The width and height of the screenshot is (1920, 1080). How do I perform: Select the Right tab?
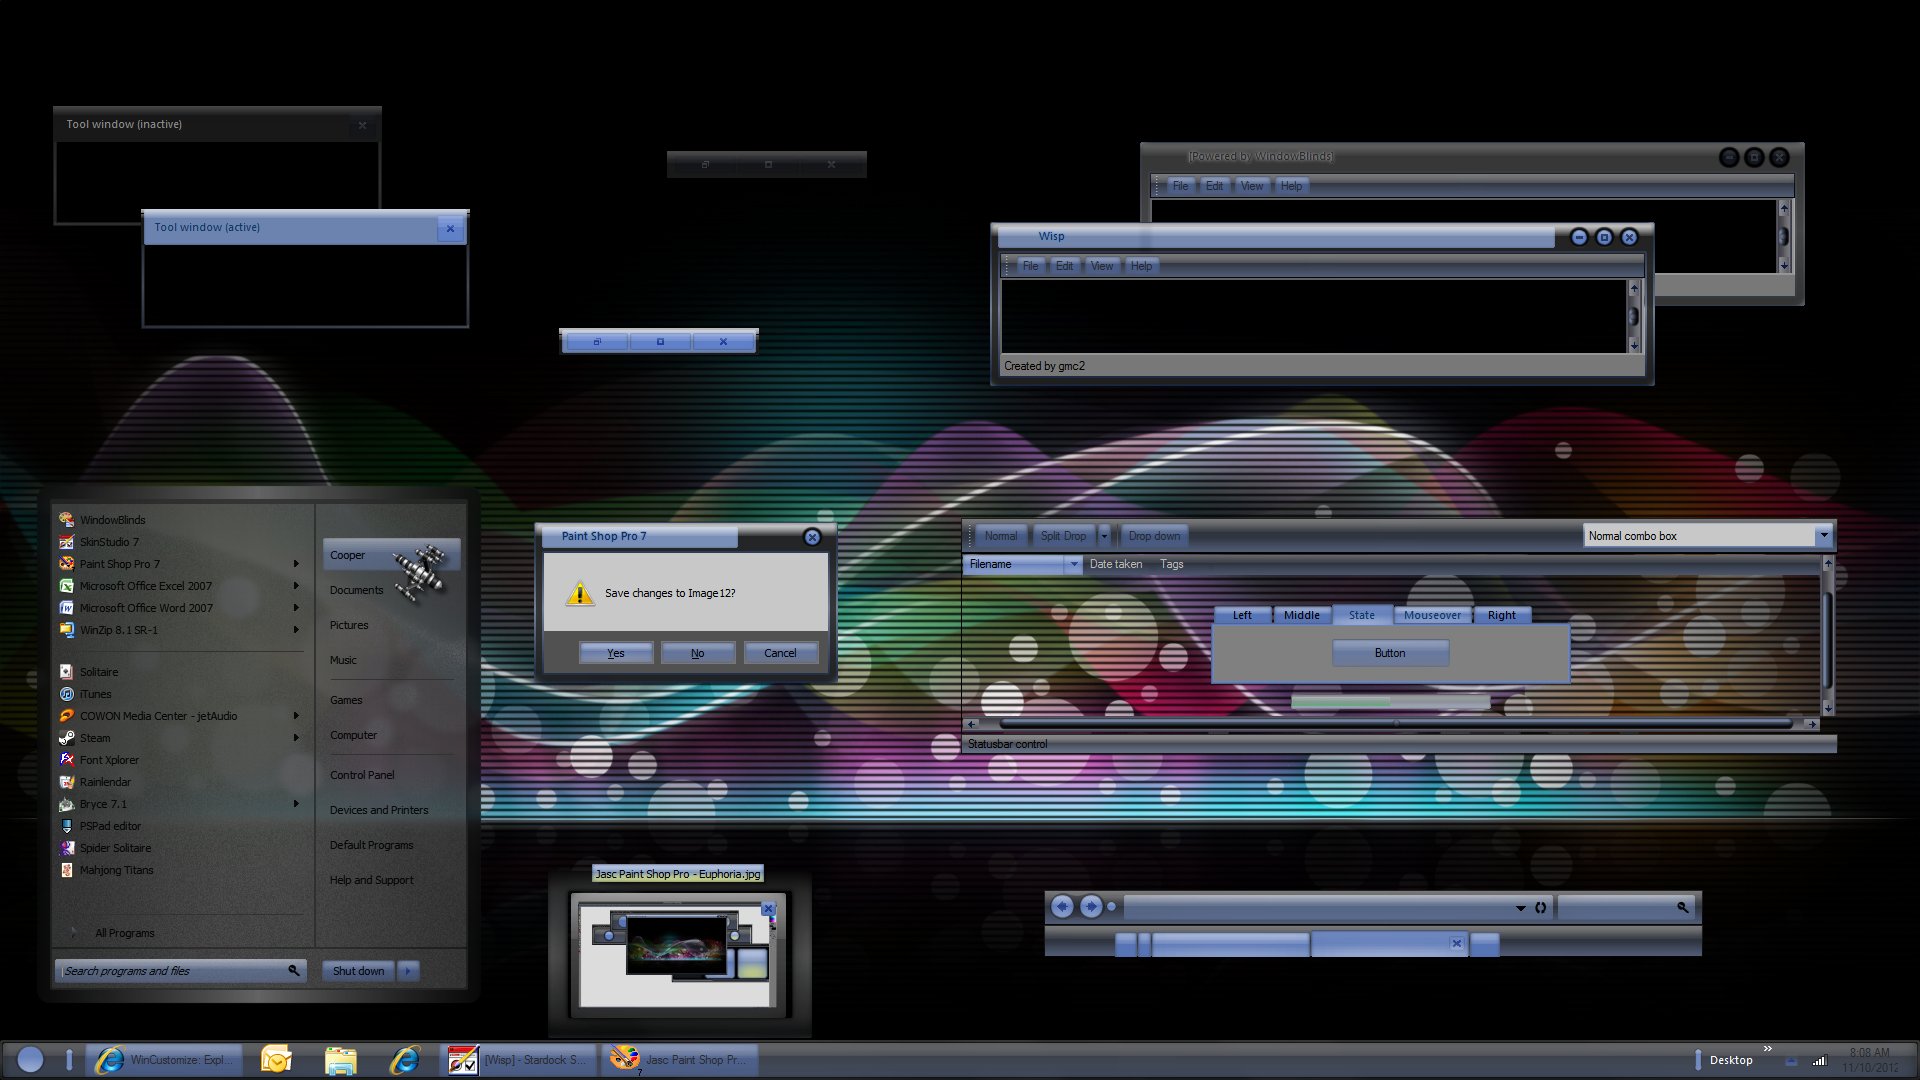tap(1501, 615)
